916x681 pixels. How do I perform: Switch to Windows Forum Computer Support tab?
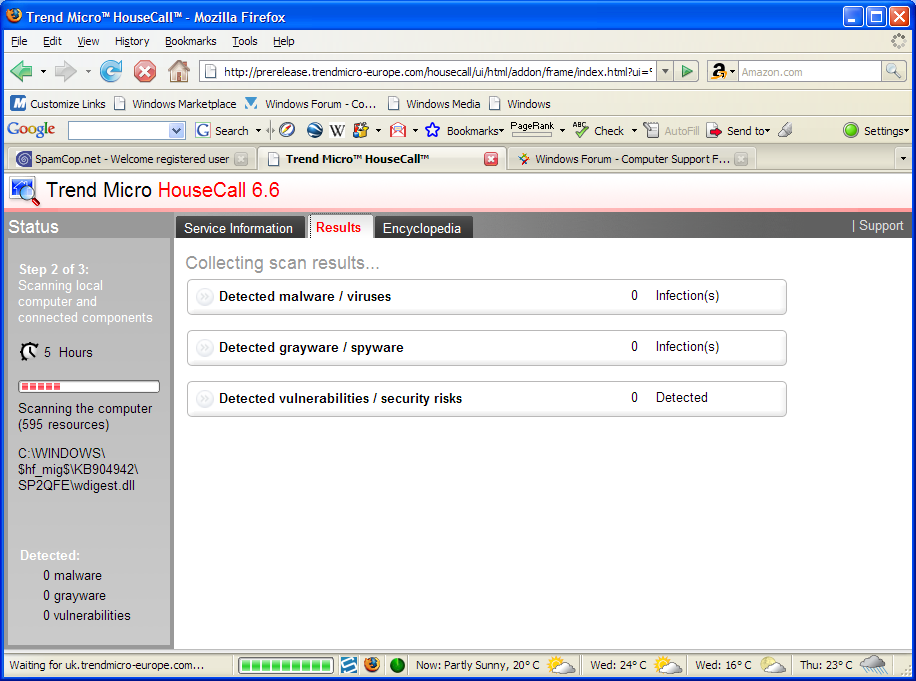pos(632,159)
